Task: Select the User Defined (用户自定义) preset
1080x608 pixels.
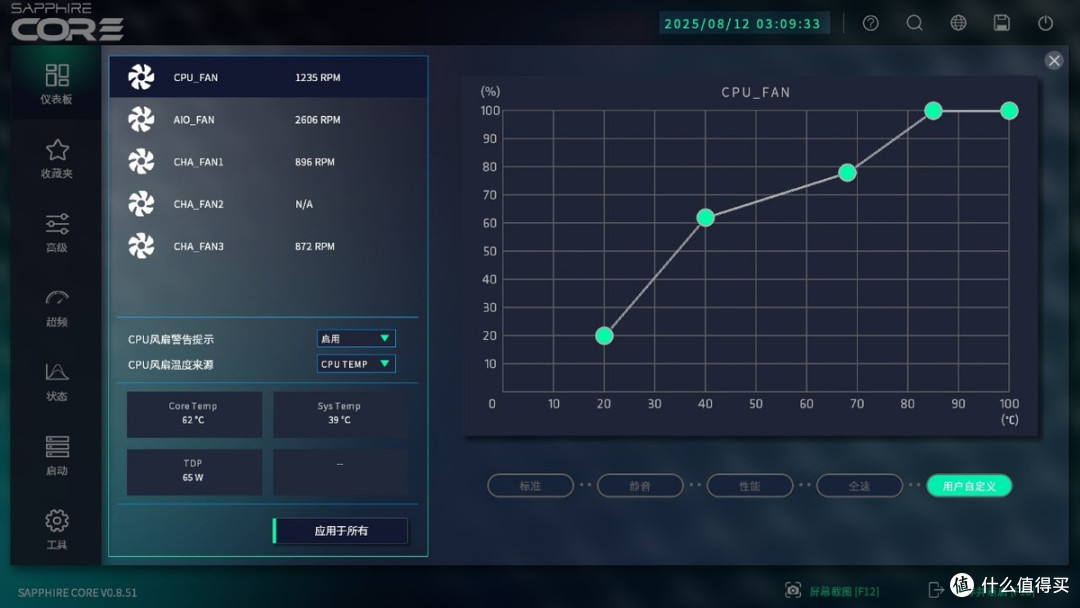Action: 969,485
